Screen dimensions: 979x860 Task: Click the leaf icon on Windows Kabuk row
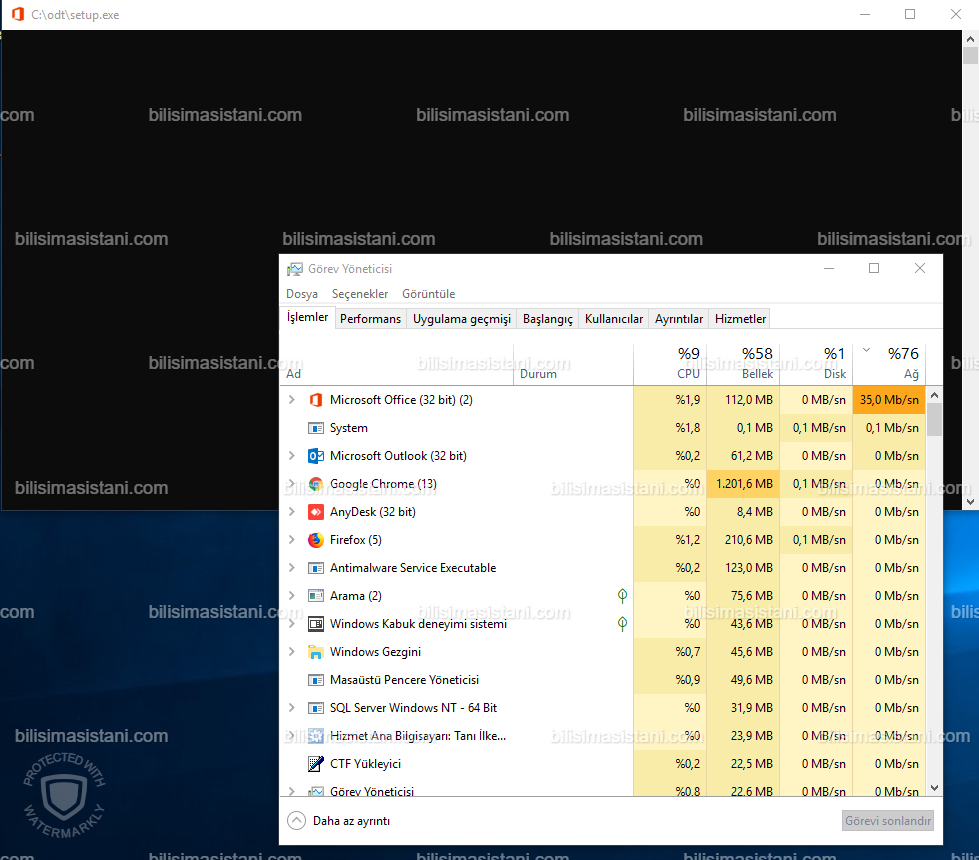(x=622, y=624)
